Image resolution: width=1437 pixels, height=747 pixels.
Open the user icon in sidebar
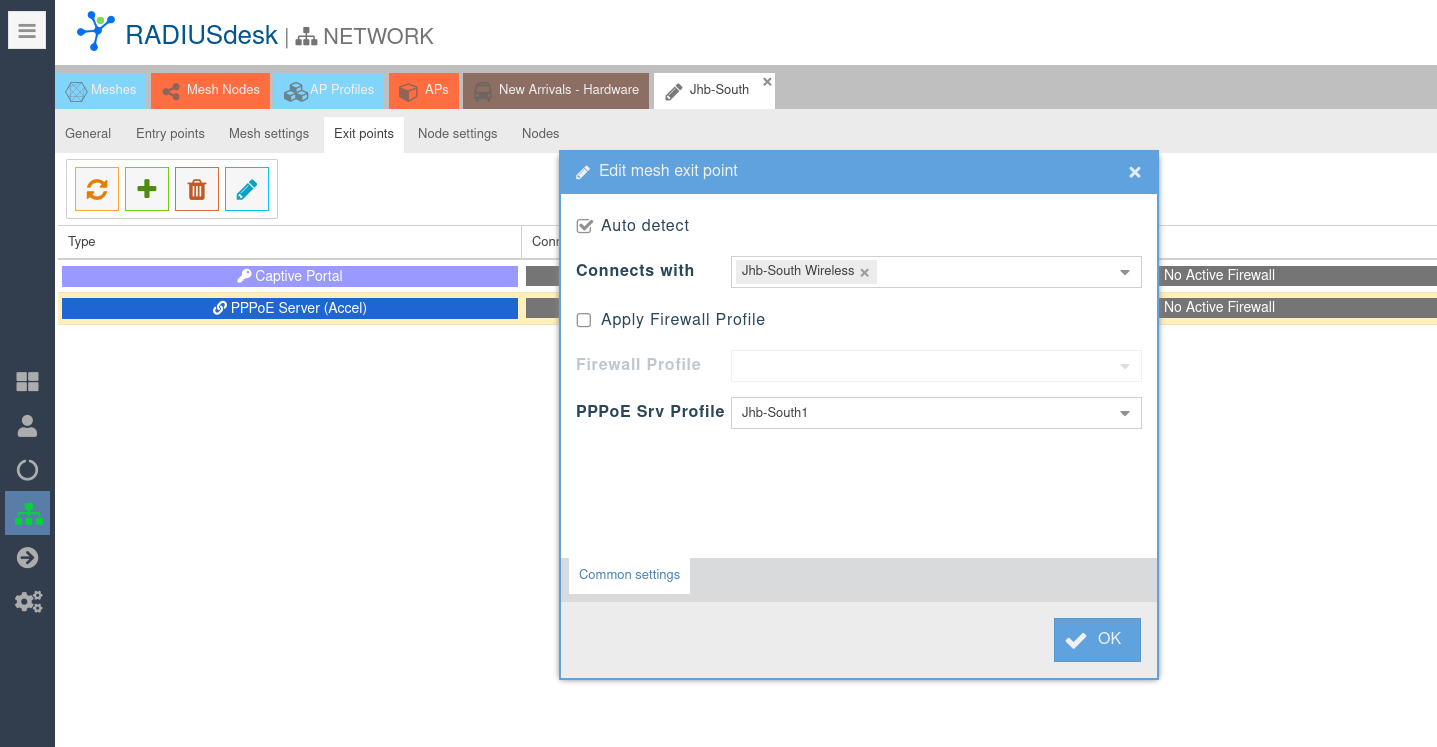pyautogui.click(x=27, y=426)
